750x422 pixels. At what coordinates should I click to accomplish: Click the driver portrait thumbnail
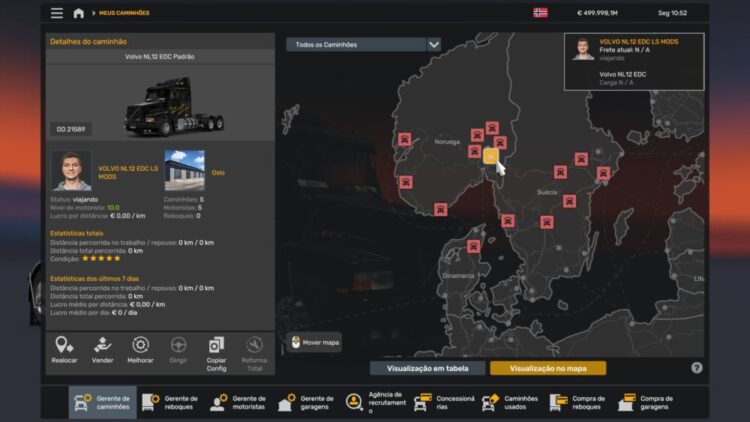click(71, 170)
